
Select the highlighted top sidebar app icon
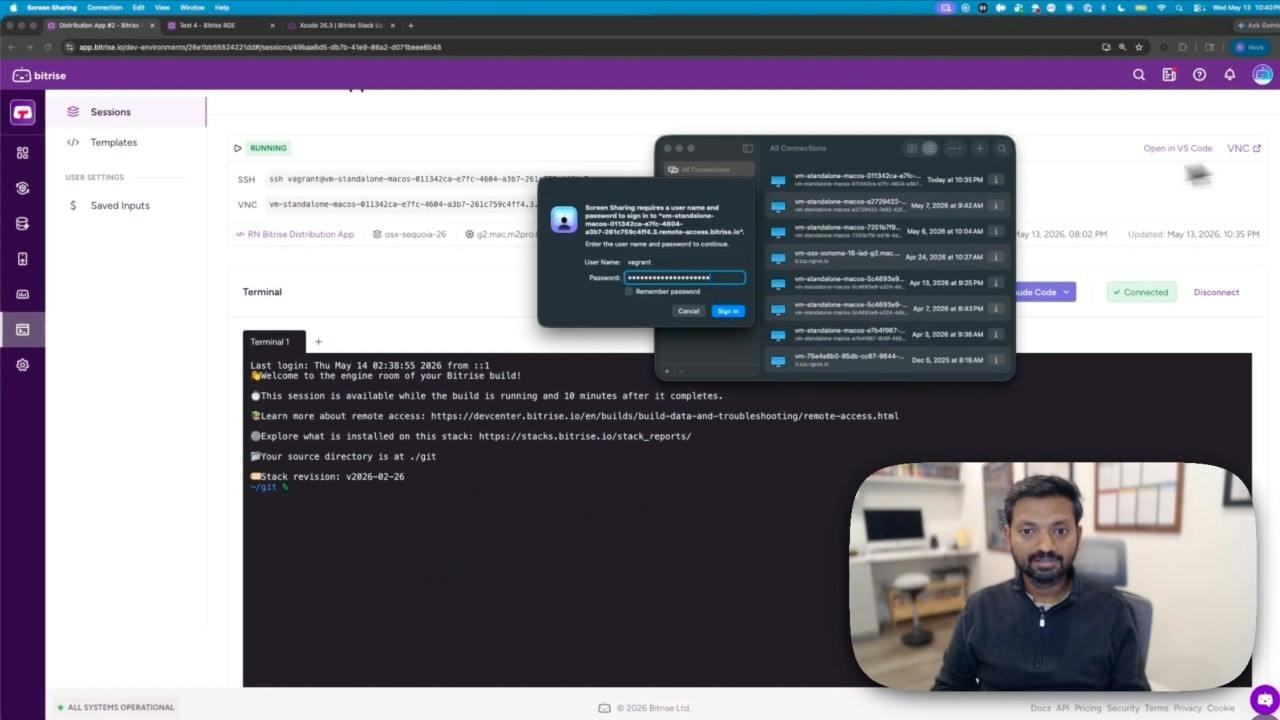pos(22,113)
